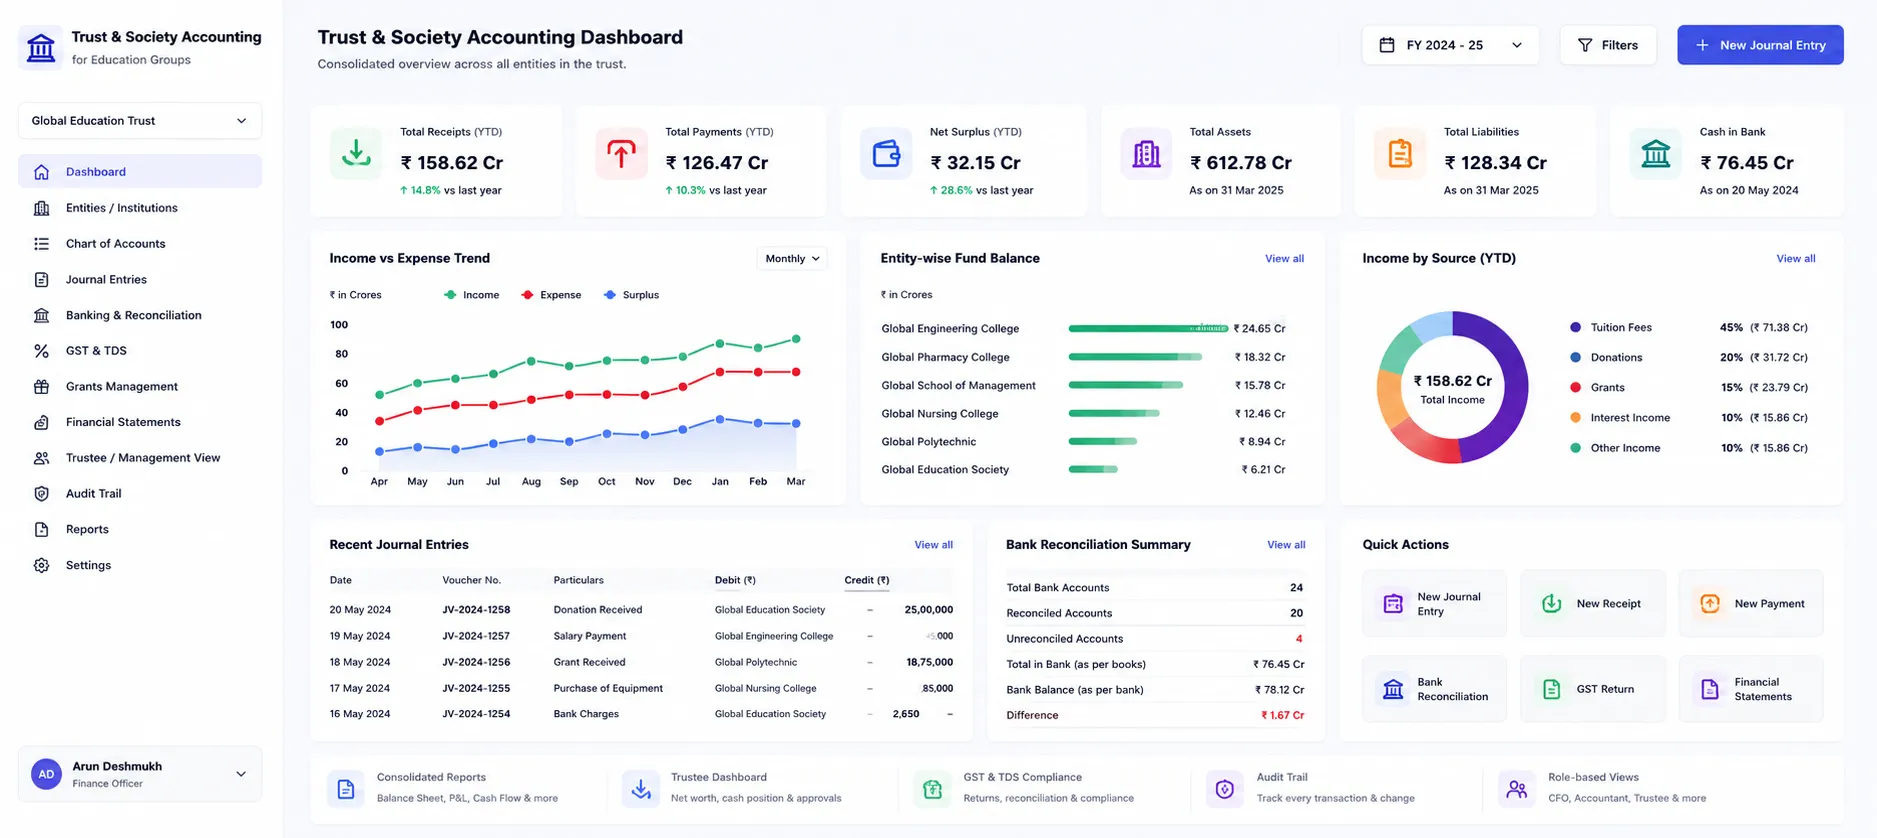Image resolution: width=1877 pixels, height=838 pixels.
Task: Click the Cash in Bank building icon
Action: [x=1655, y=154]
